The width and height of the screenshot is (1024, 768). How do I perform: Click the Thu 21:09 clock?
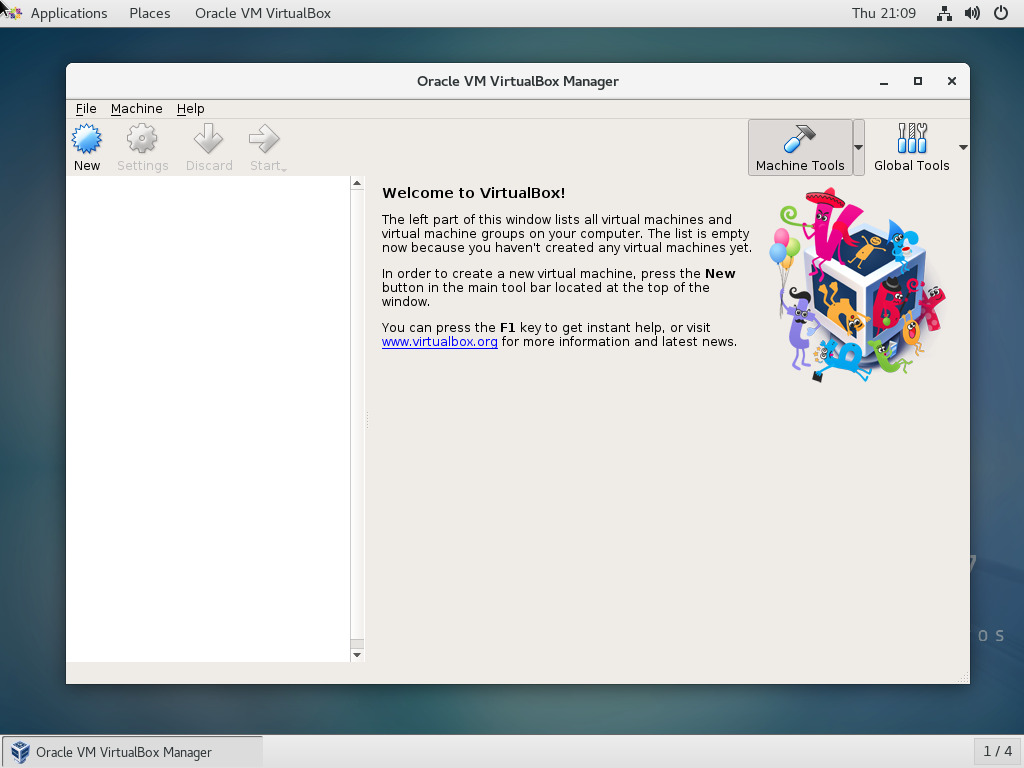pos(884,13)
